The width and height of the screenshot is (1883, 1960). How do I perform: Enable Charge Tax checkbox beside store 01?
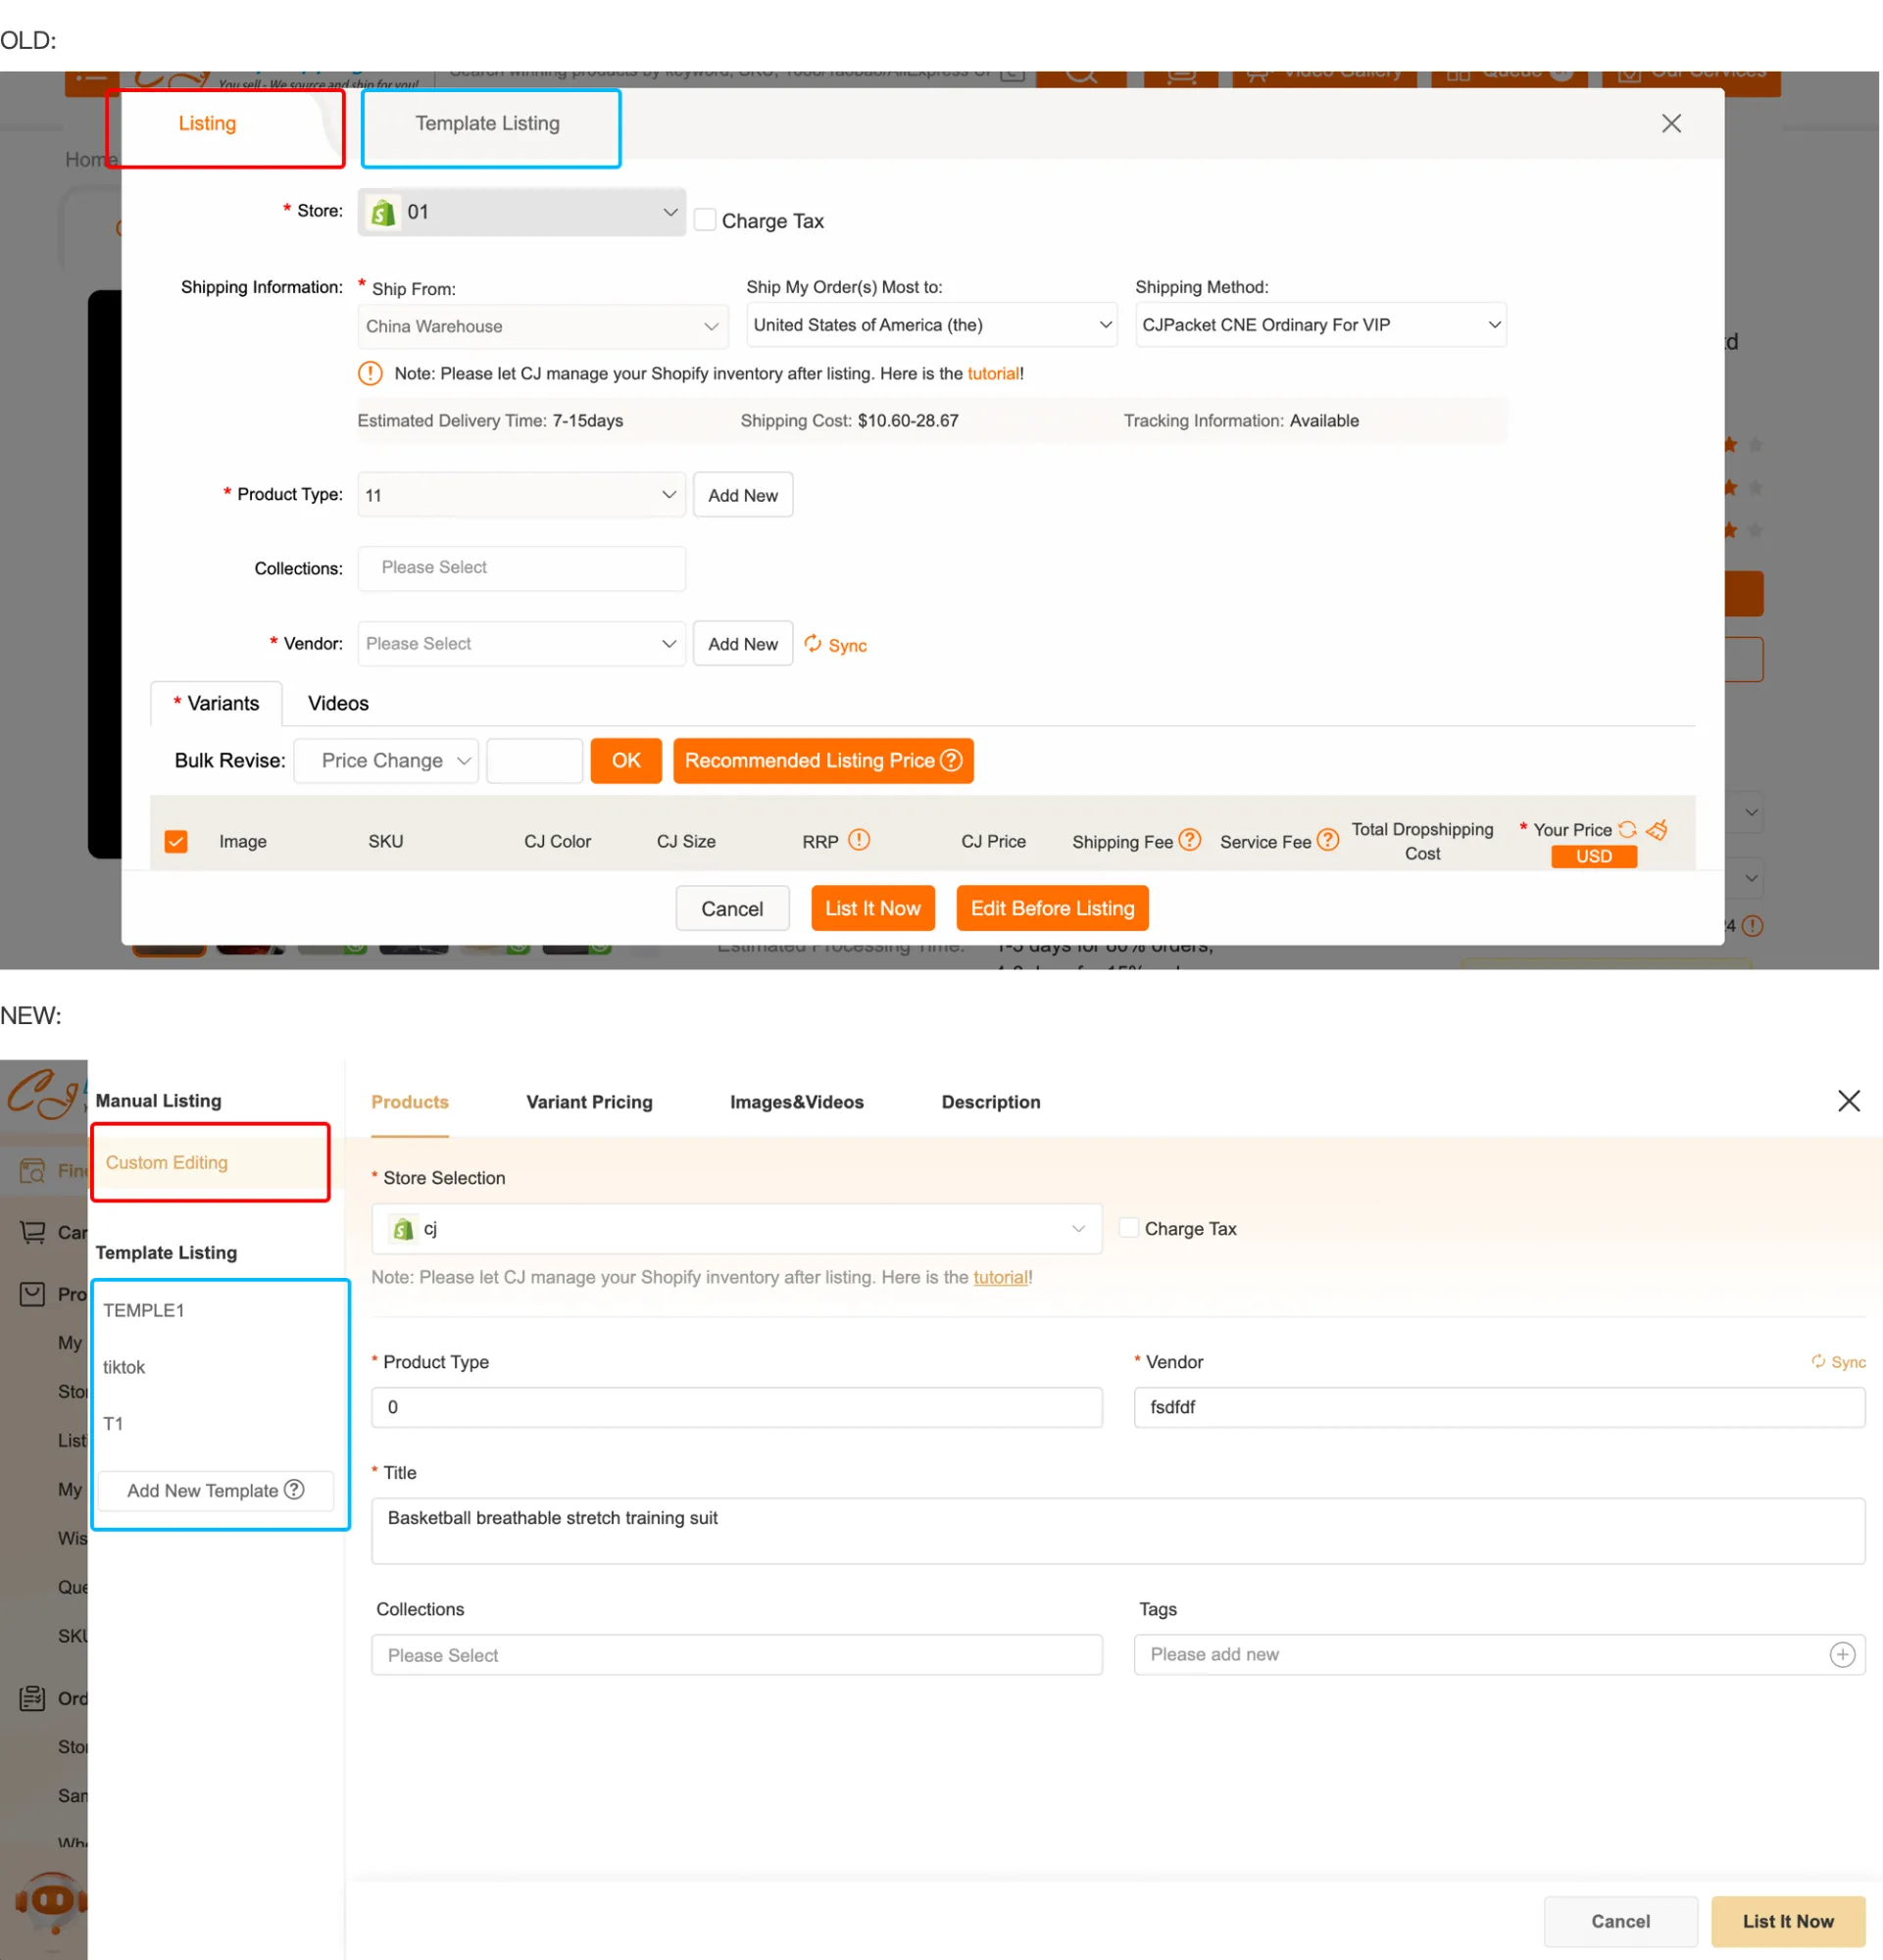(x=705, y=220)
